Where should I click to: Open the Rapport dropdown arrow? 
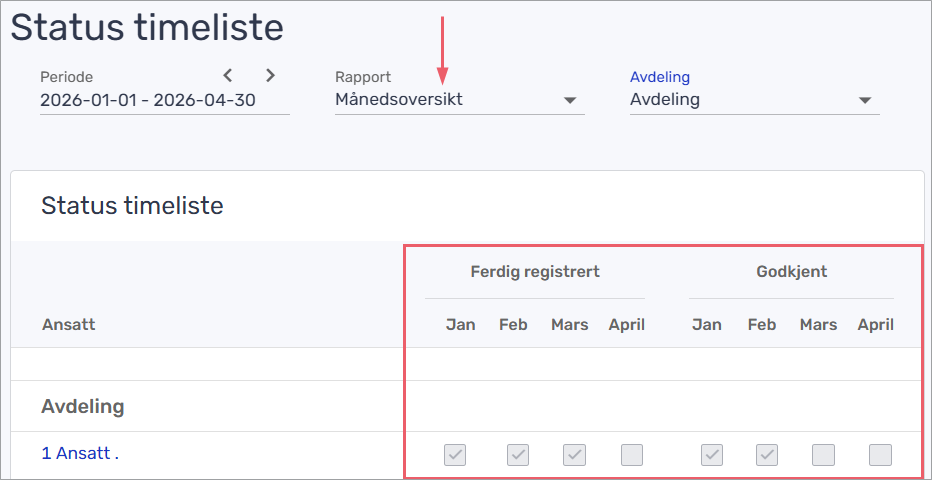click(570, 100)
